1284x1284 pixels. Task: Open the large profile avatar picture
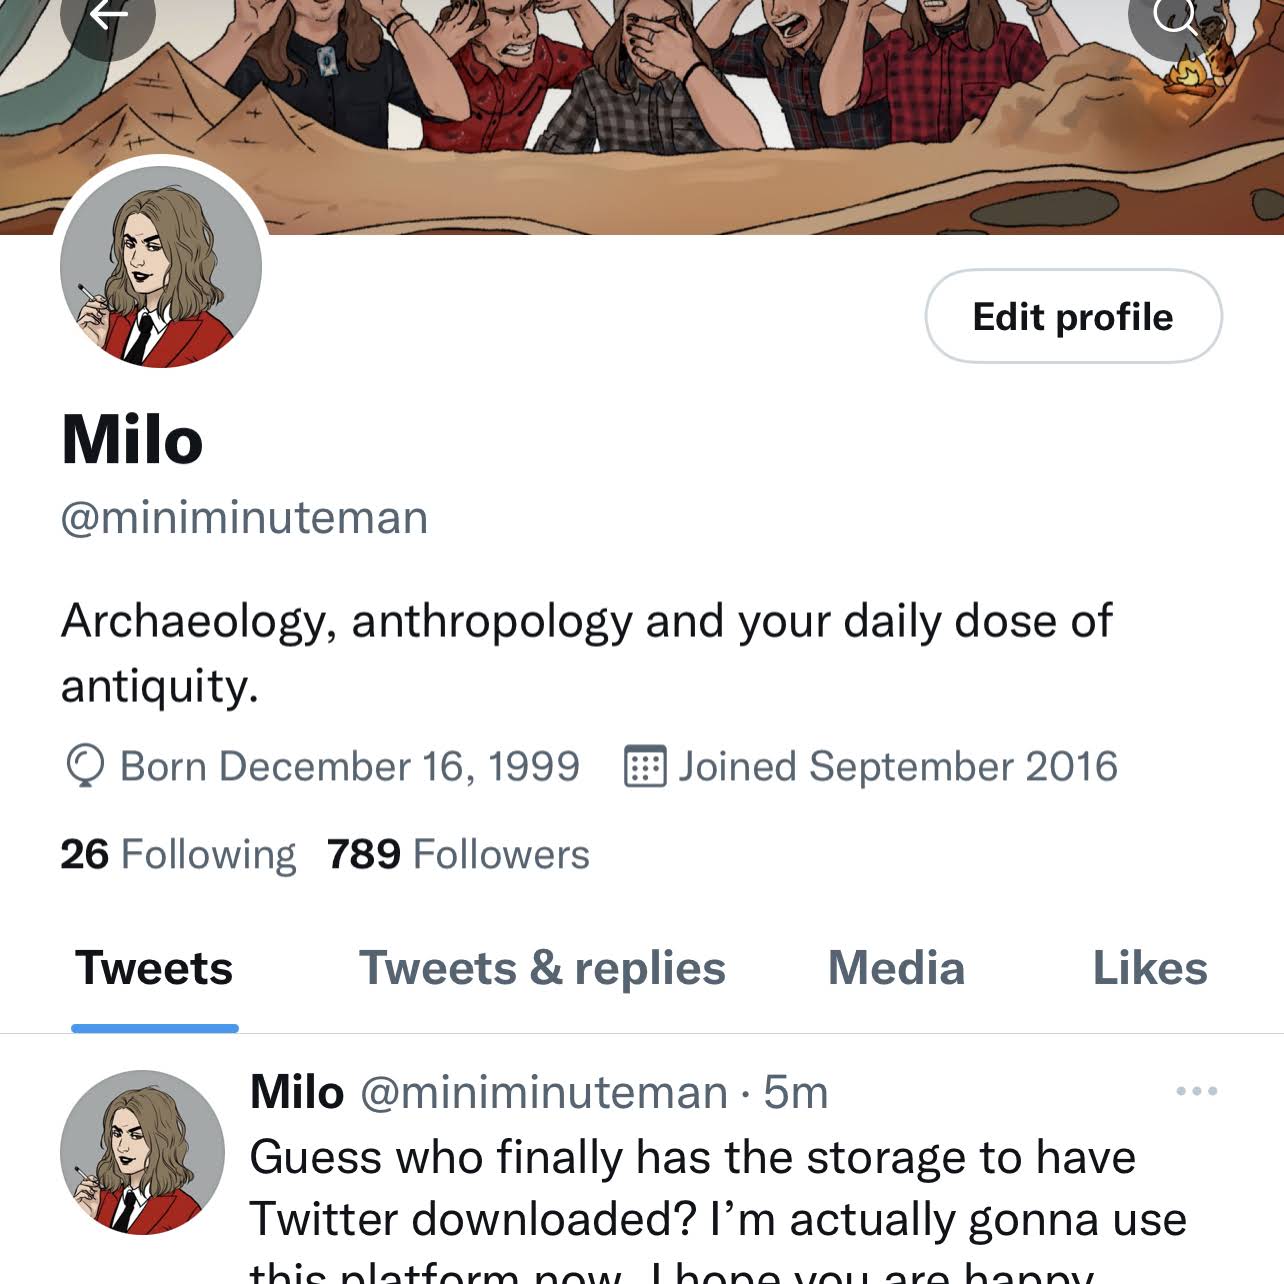(161, 267)
